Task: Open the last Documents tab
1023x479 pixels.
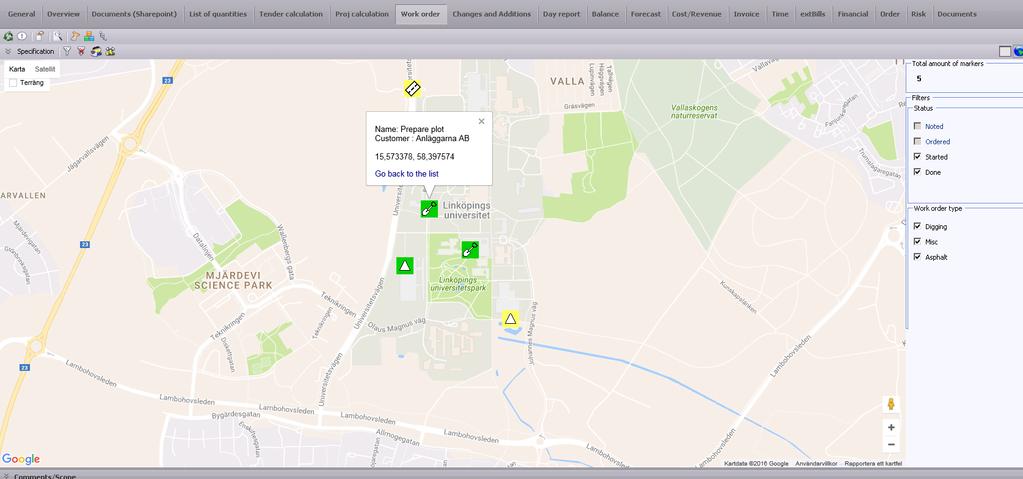Action: click(957, 14)
